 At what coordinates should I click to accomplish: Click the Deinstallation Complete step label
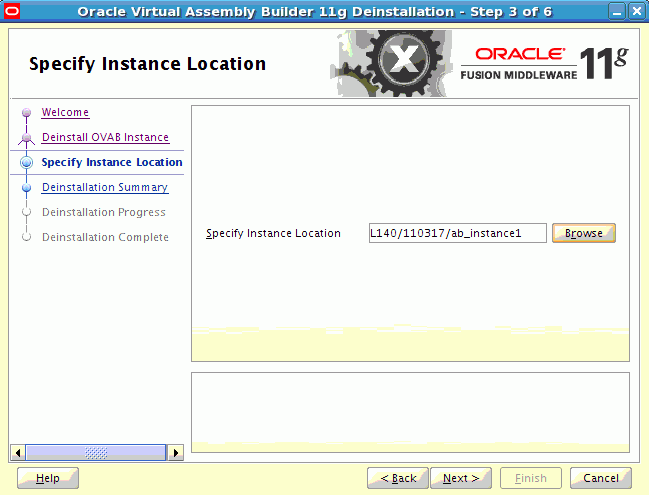click(x=106, y=237)
